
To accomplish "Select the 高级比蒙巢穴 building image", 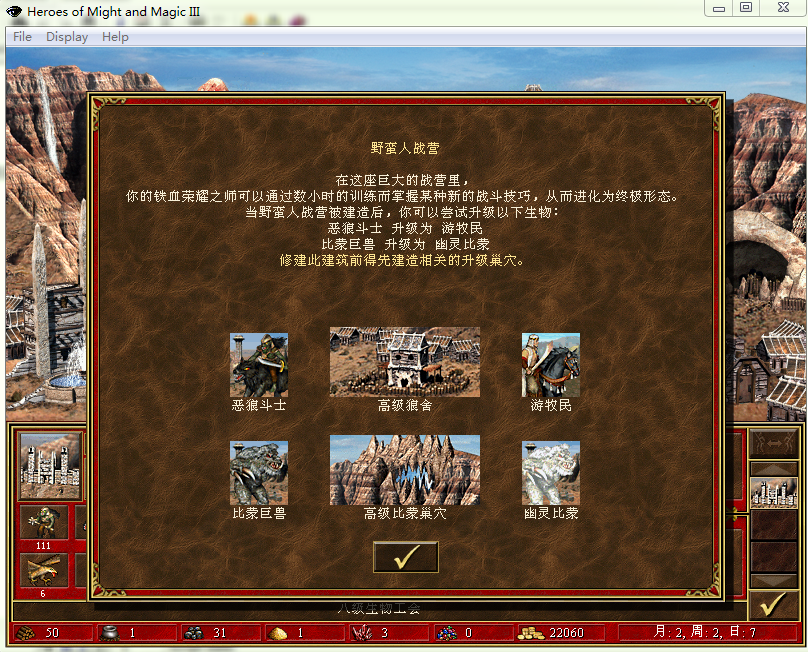I will click(405, 470).
